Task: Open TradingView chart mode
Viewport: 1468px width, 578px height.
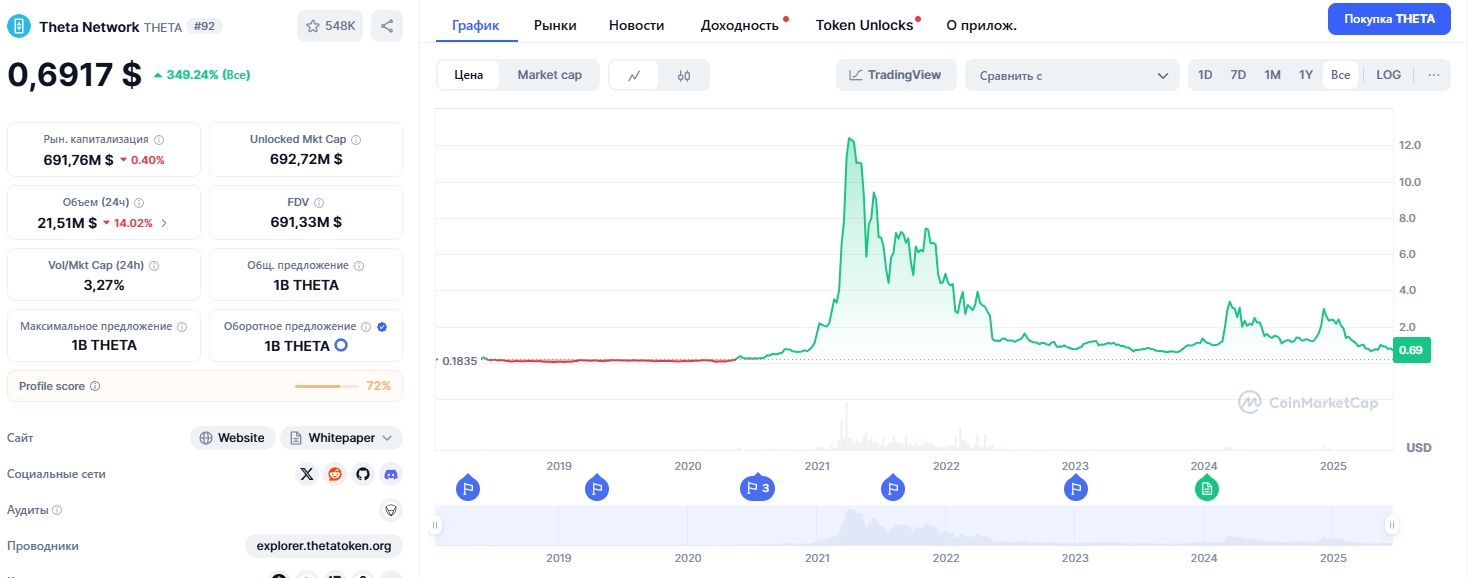Action: tap(896, 75)
